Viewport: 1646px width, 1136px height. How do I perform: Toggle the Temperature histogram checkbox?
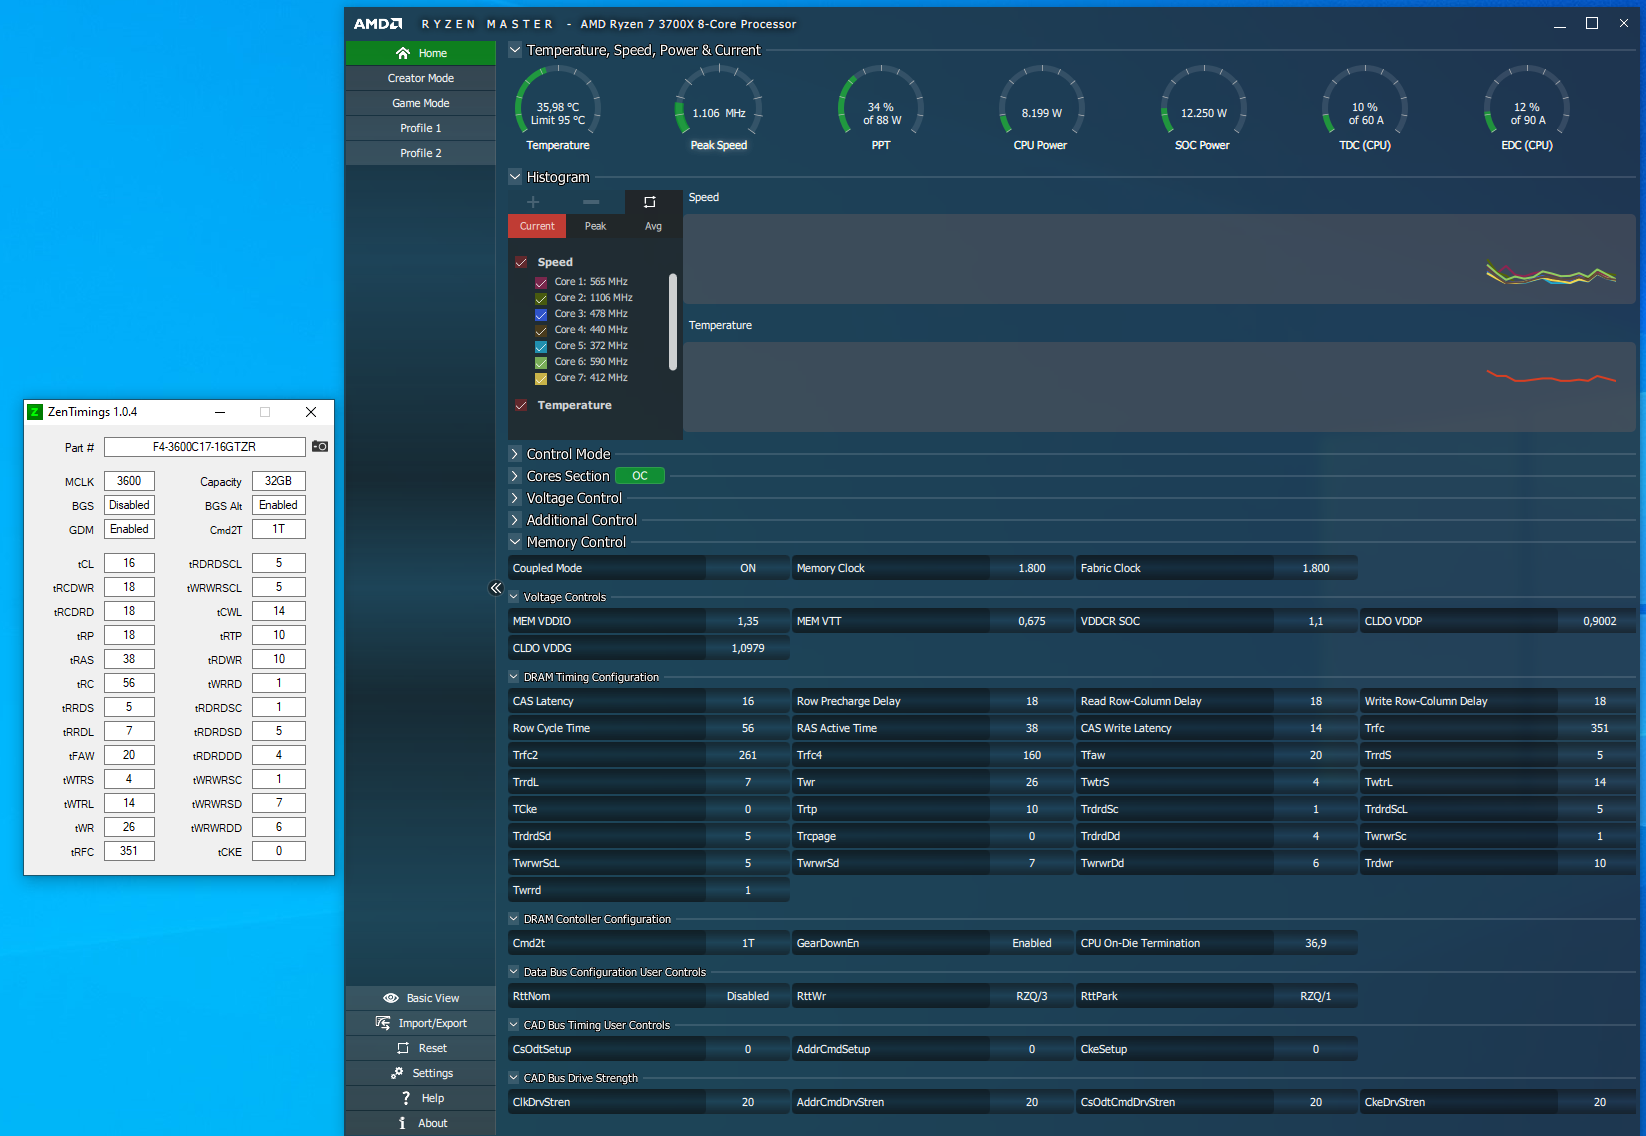(521, 405)
